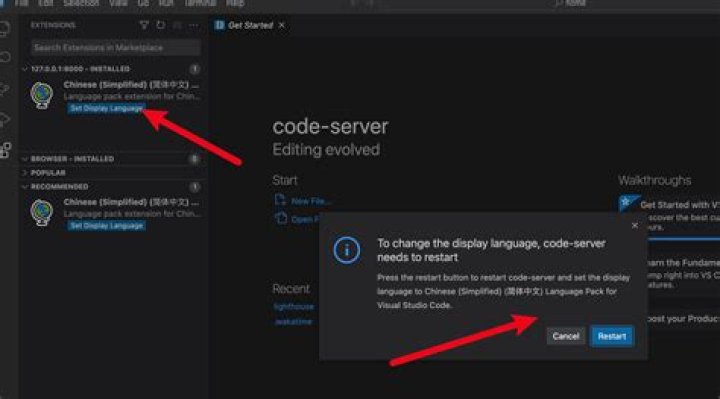
Task: Click Set Display Language on installed Chinese pack
Action: click(107, 108)
